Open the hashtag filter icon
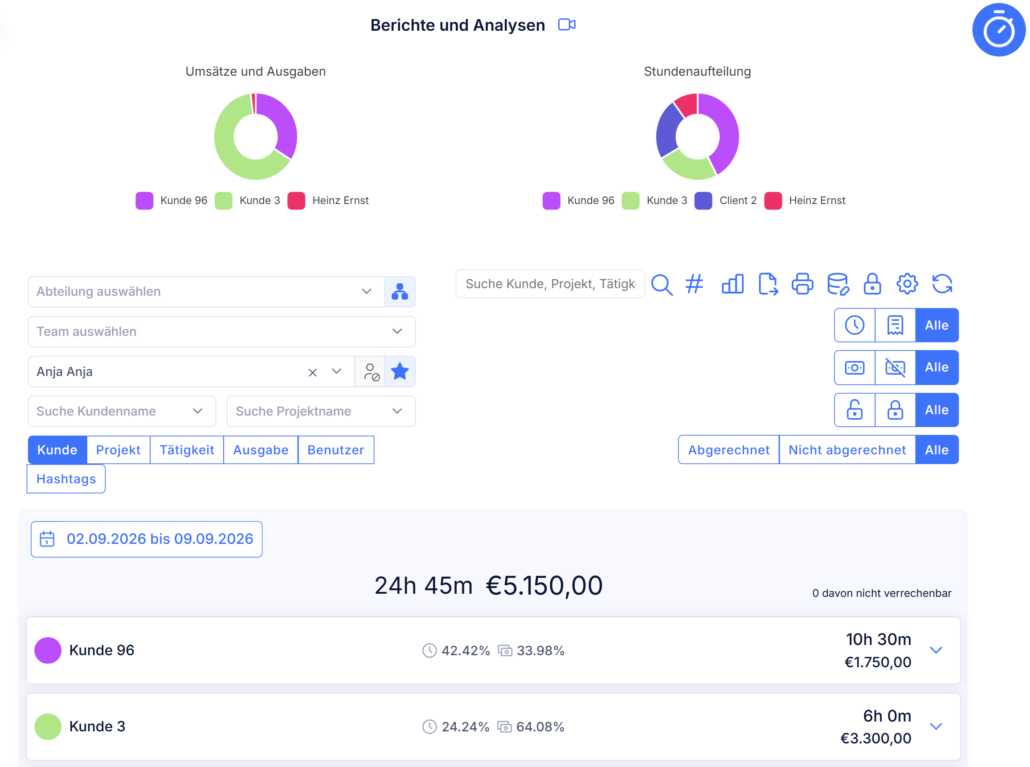 [x=694, y=284]
